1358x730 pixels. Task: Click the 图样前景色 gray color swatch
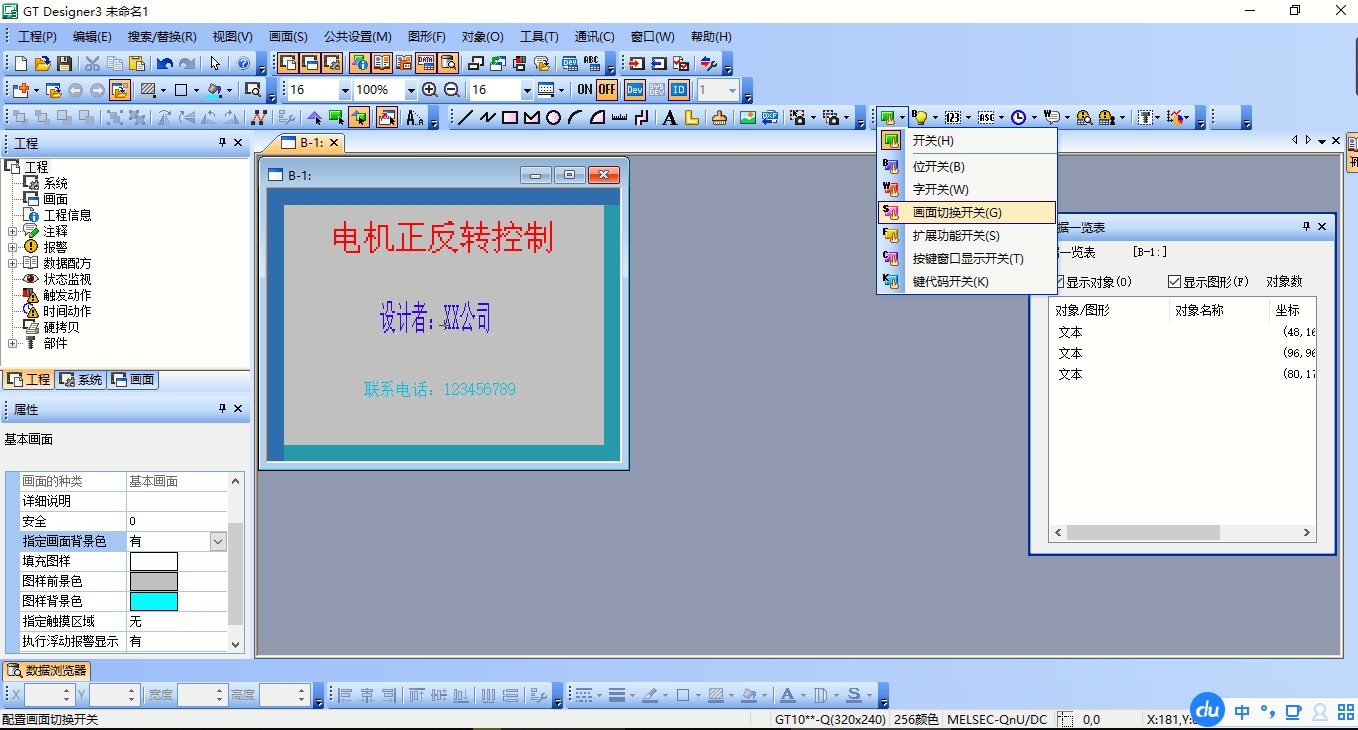(154, 581)
